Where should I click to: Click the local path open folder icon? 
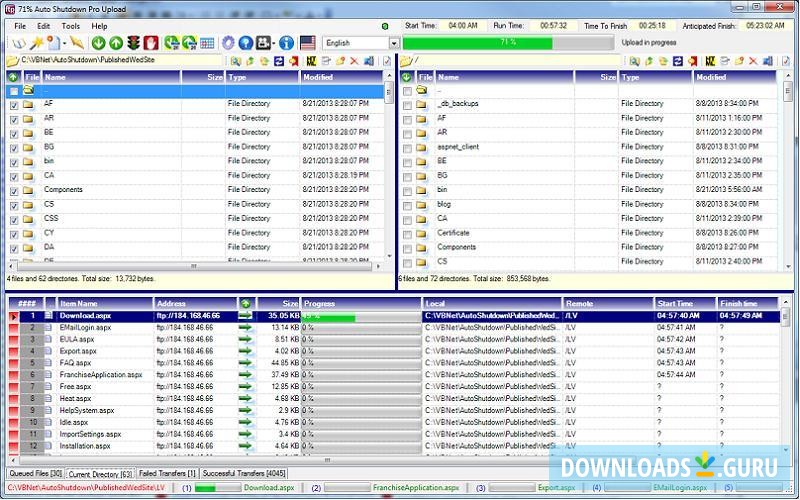[12, 61]
